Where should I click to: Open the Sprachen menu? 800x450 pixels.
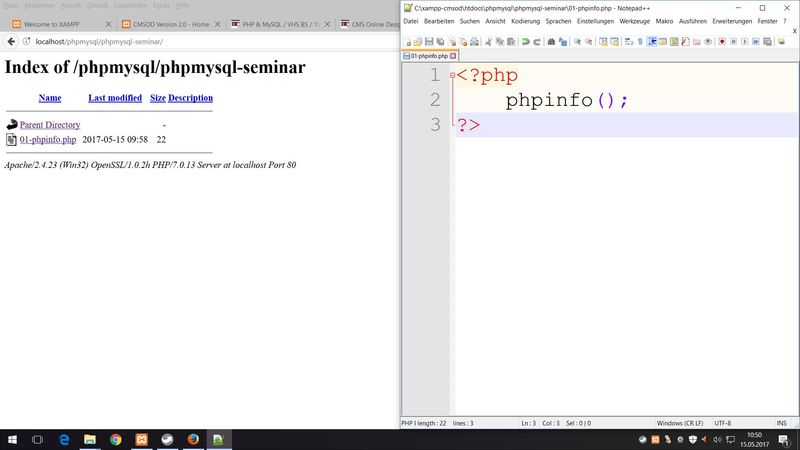tap(560, 21)
